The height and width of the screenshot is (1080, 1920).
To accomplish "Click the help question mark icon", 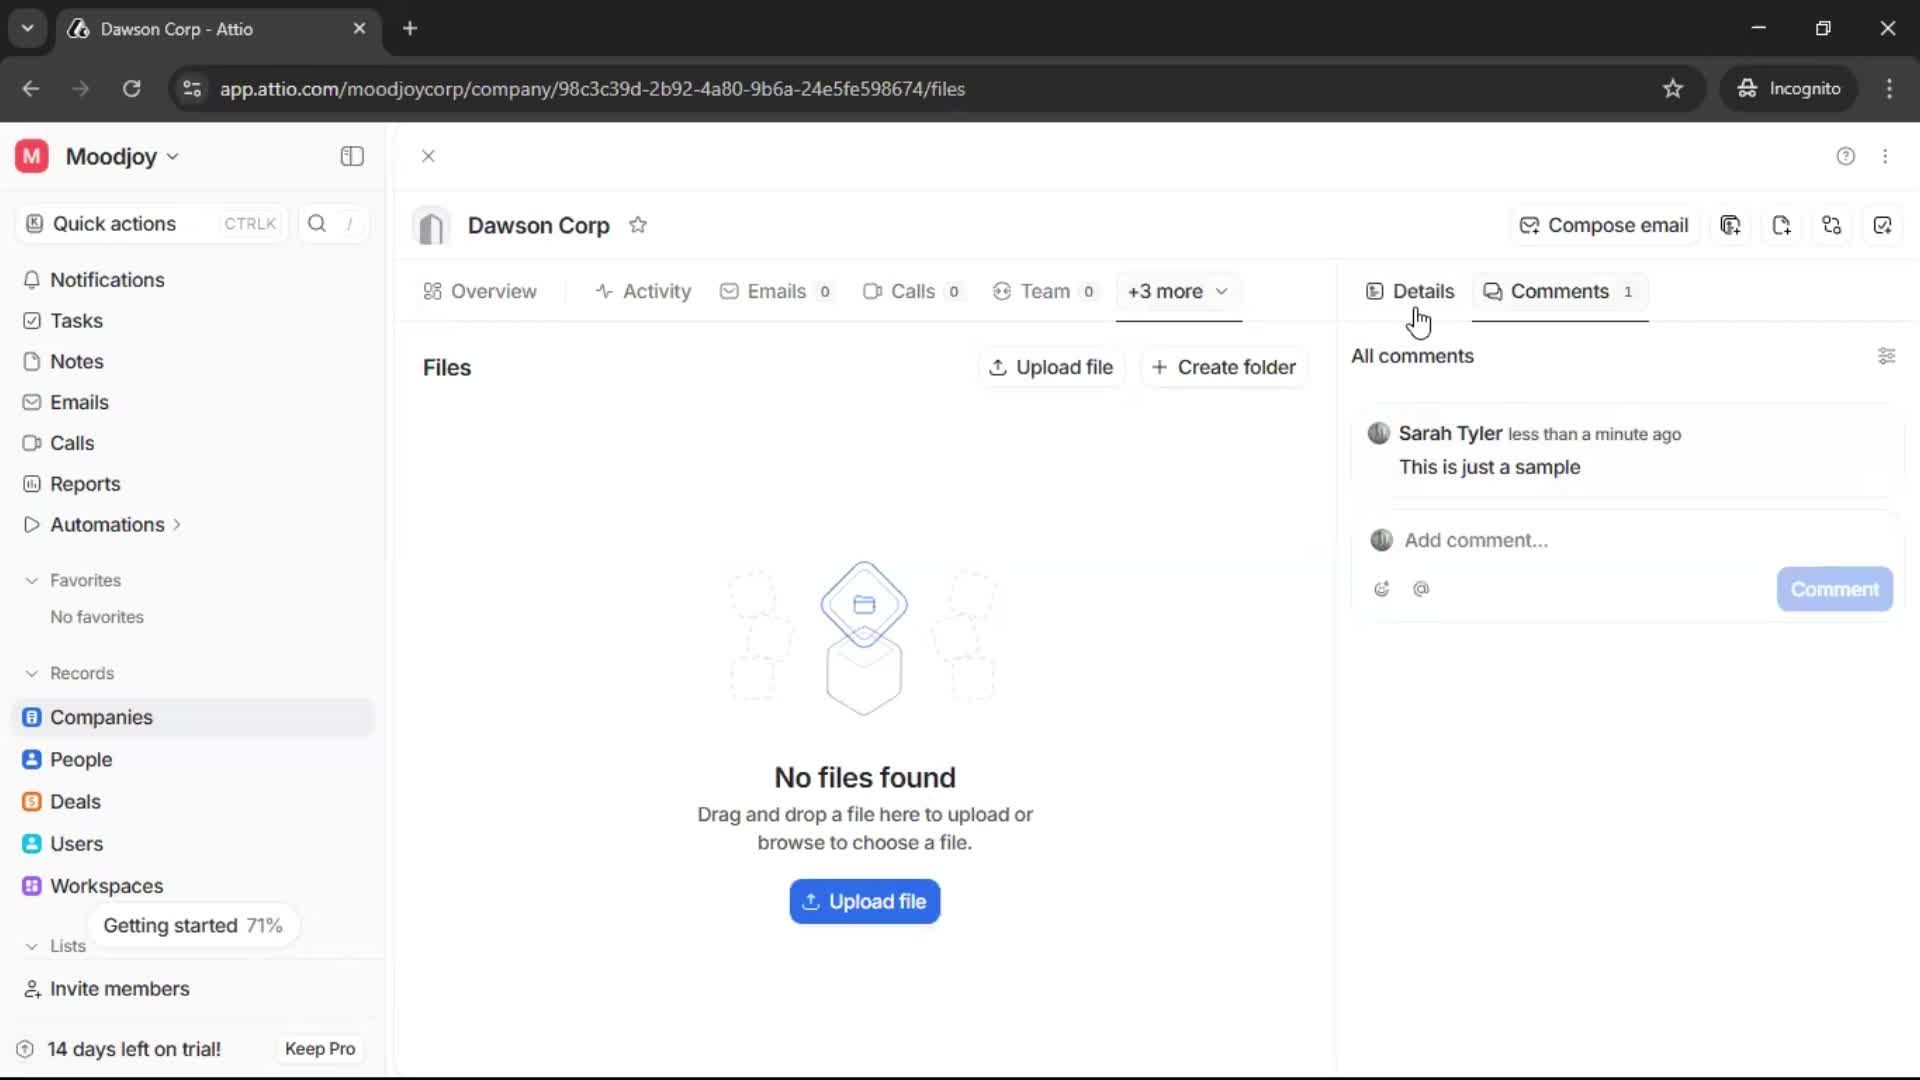I will [x=1845, y=156].
